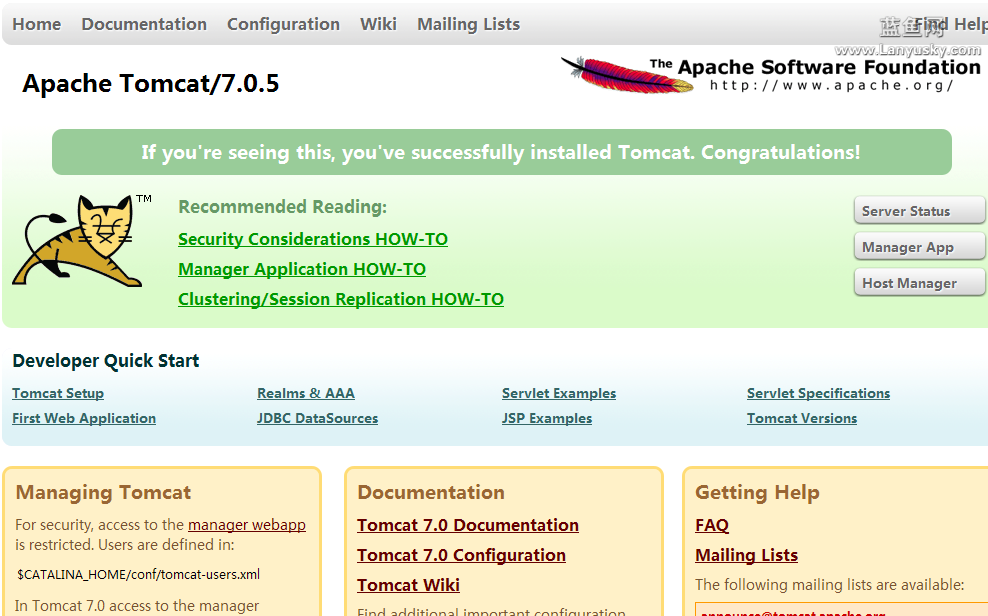Open Find Help in the navigation bar
This screenshot has width=988, height=616.
951,24
